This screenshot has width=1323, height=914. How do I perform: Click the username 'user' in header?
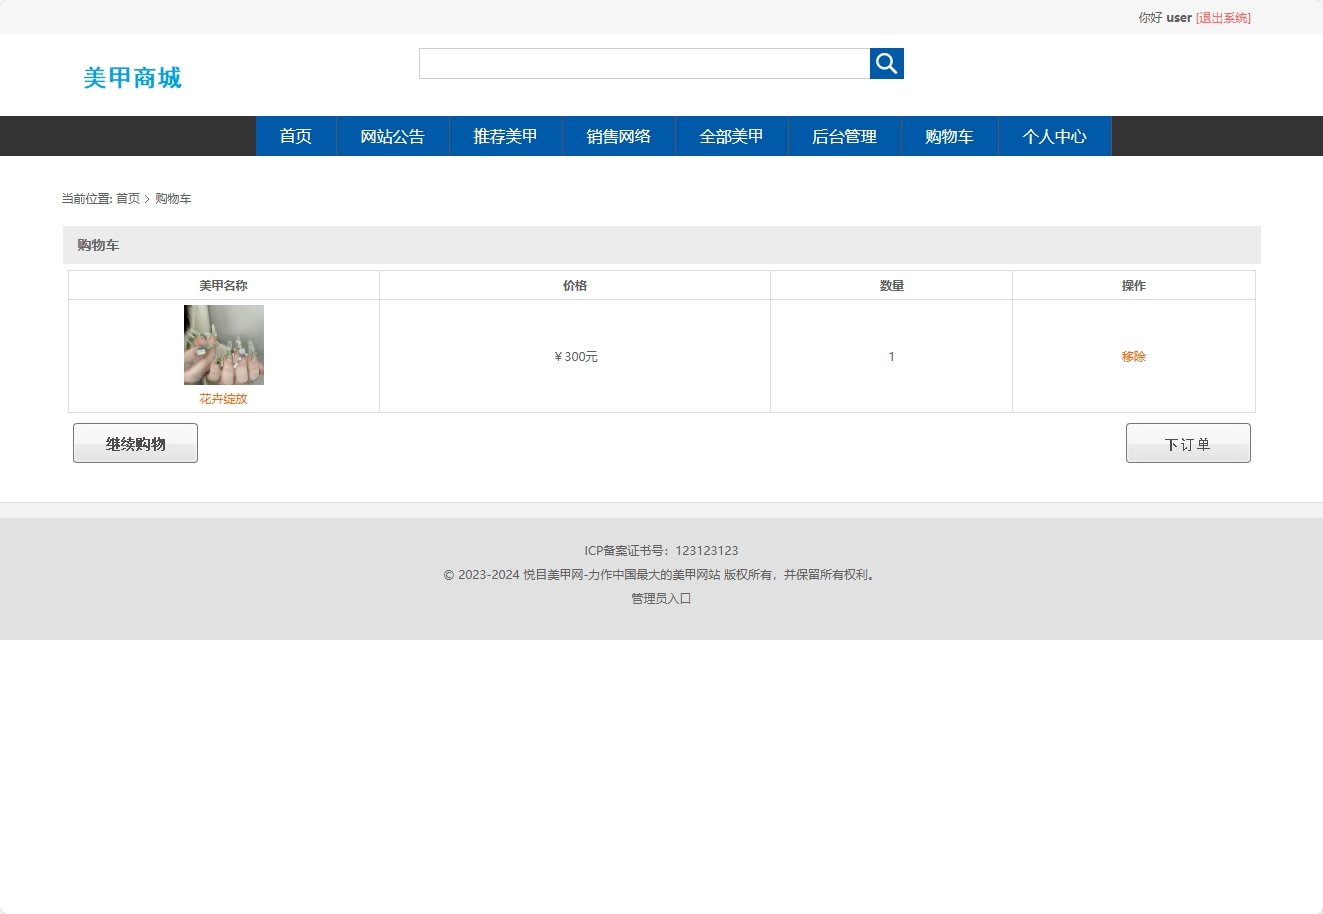pos(1179,18)
